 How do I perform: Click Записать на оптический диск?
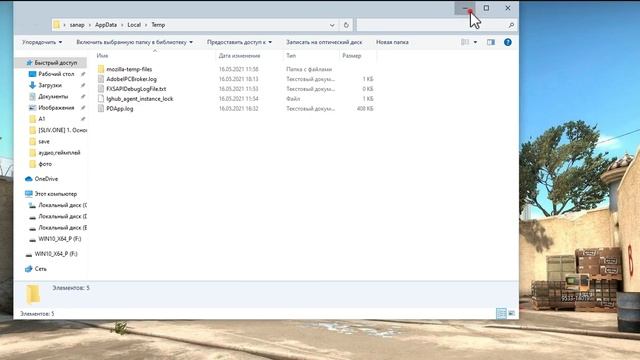[x=324, y=42]
